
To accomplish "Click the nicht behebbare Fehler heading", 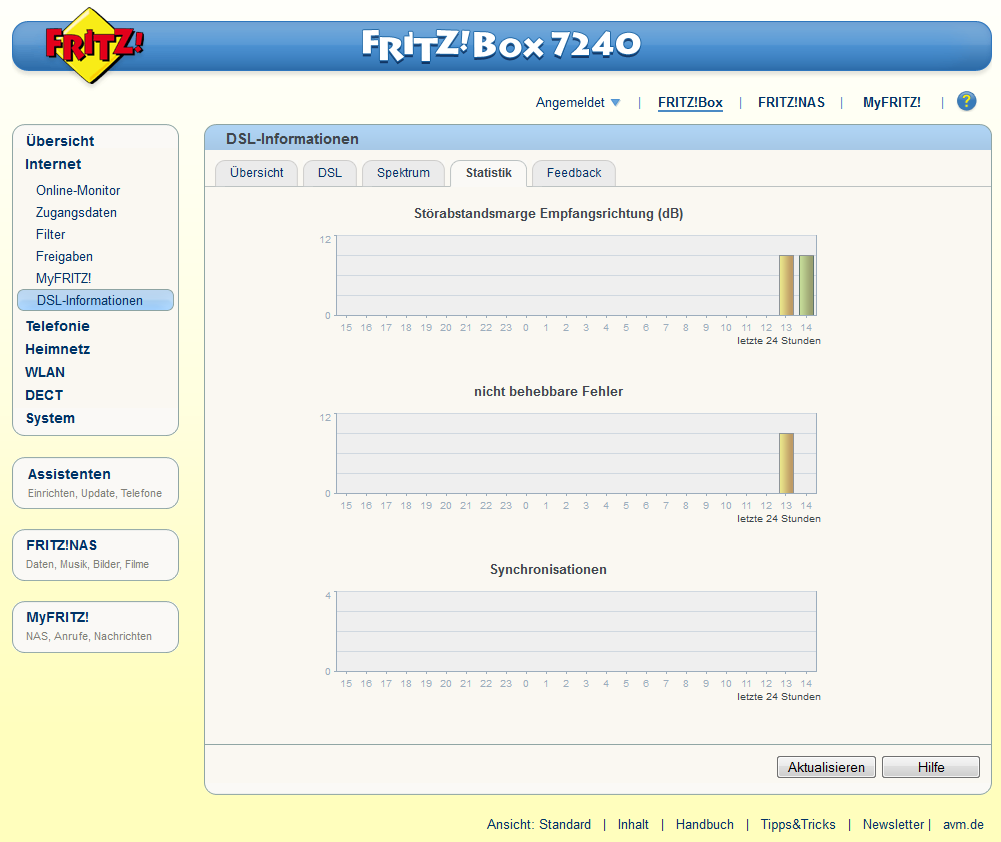I will click(548, 391).
